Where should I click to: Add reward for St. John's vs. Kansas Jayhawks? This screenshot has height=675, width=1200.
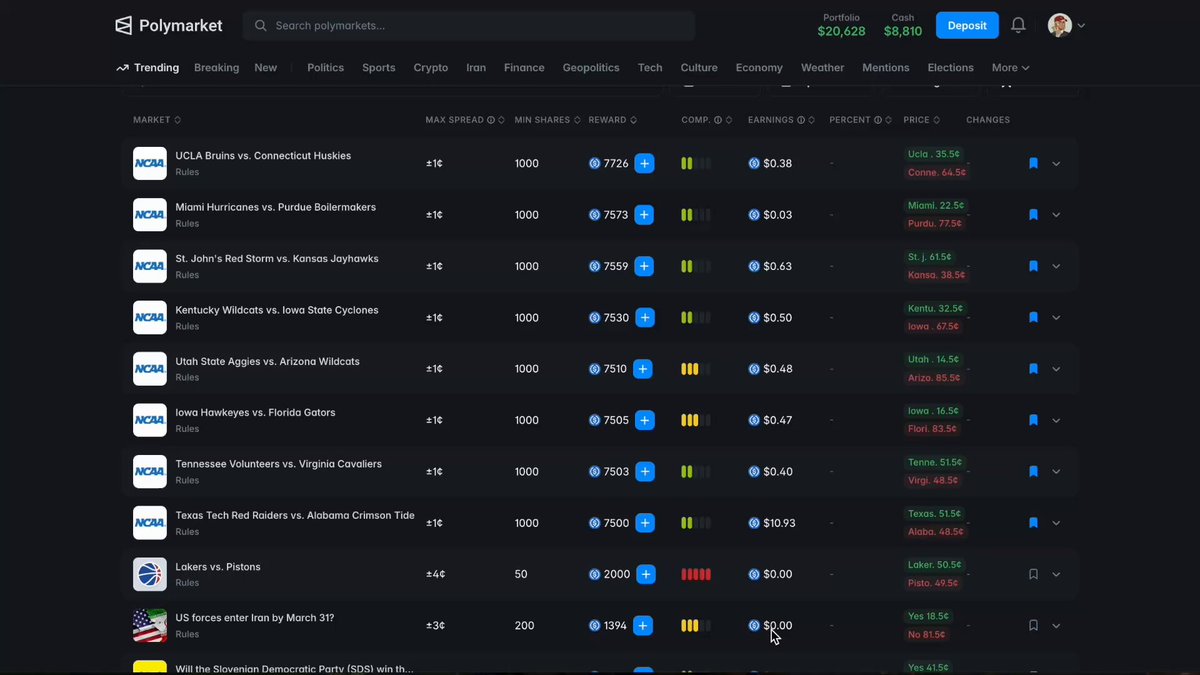pyautogui.click(x=644, y=266)
